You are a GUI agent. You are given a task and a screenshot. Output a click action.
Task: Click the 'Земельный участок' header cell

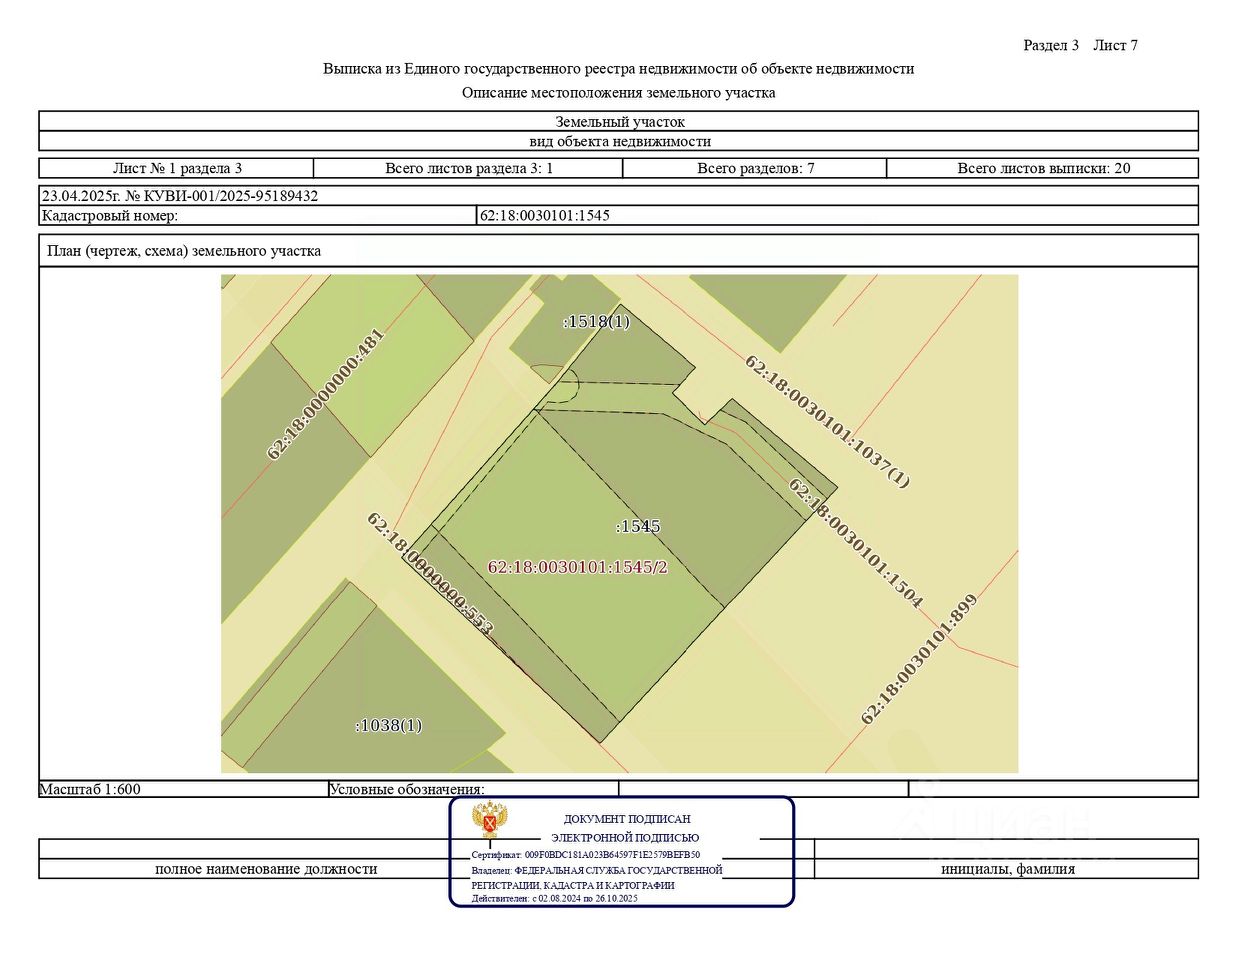(618, 121)
